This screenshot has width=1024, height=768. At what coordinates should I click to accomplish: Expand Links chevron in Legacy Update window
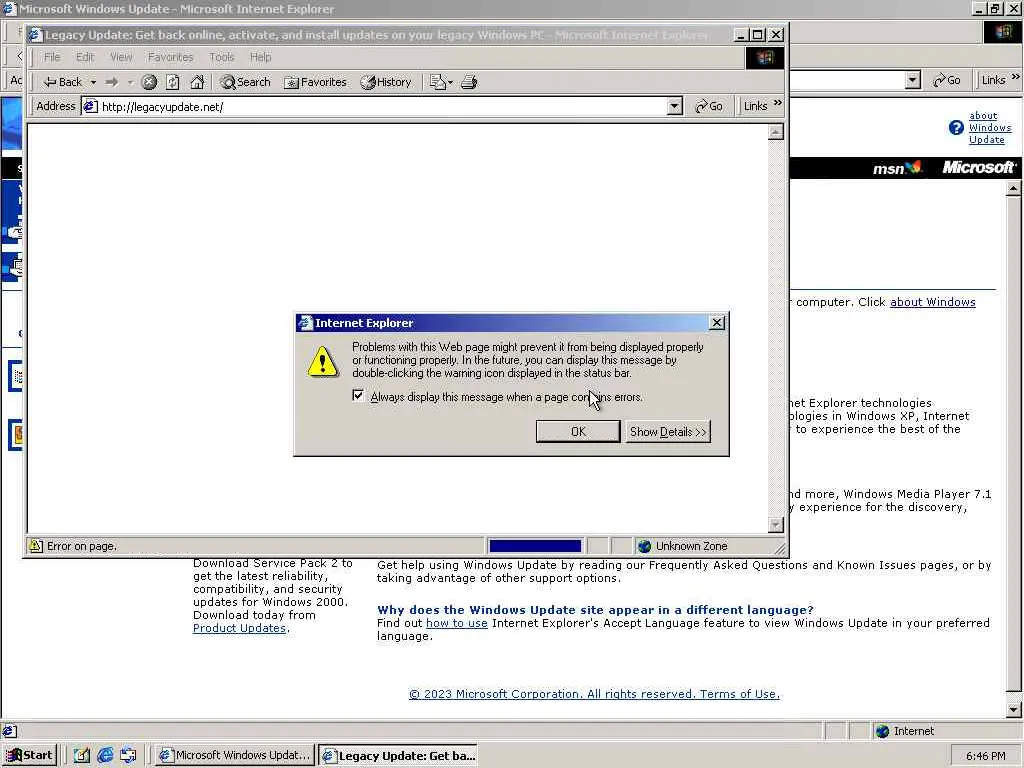click(777, 103)
